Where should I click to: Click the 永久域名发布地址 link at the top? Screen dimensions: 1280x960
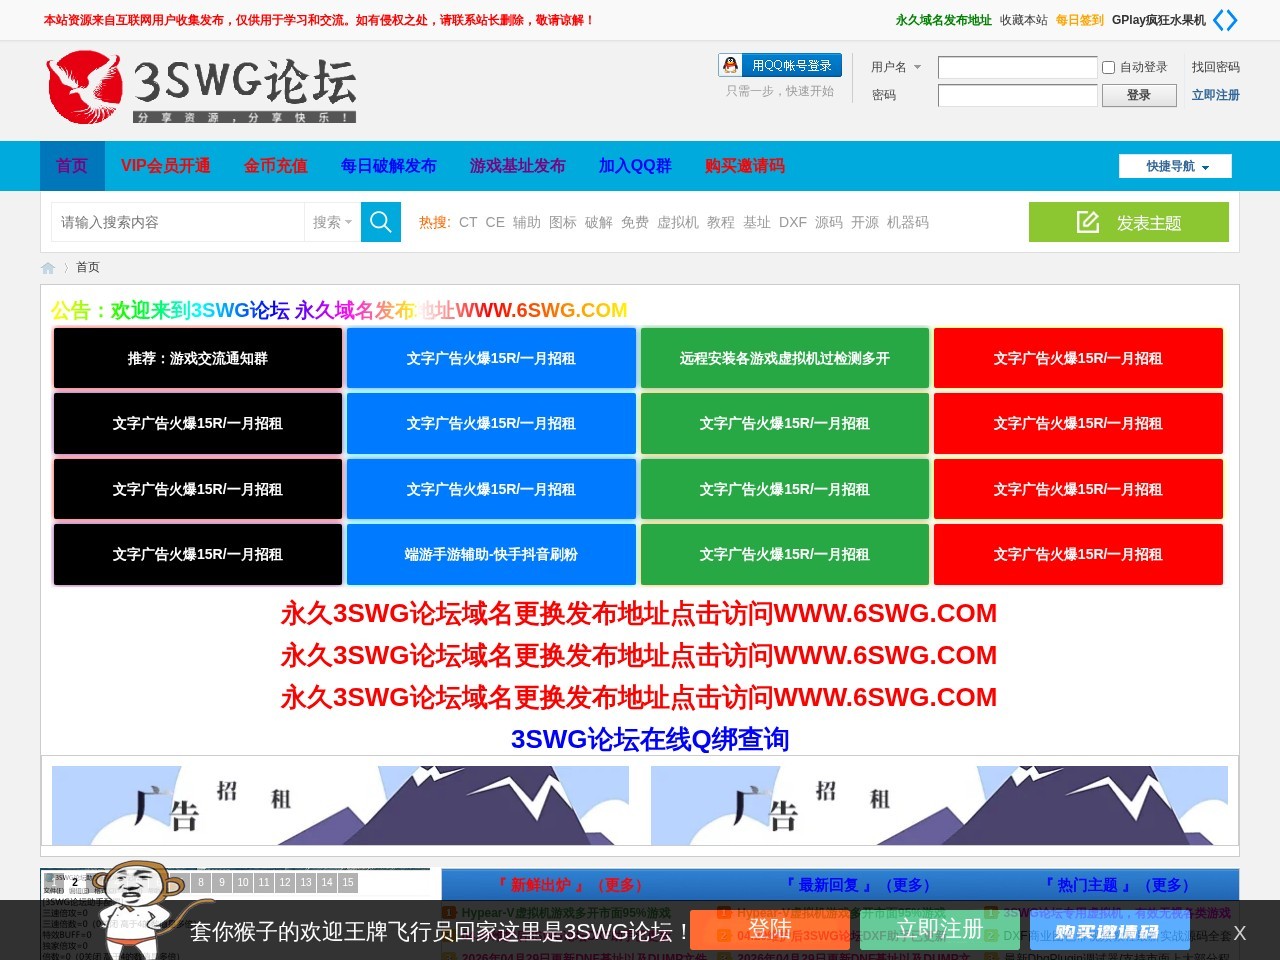[943, 20]
